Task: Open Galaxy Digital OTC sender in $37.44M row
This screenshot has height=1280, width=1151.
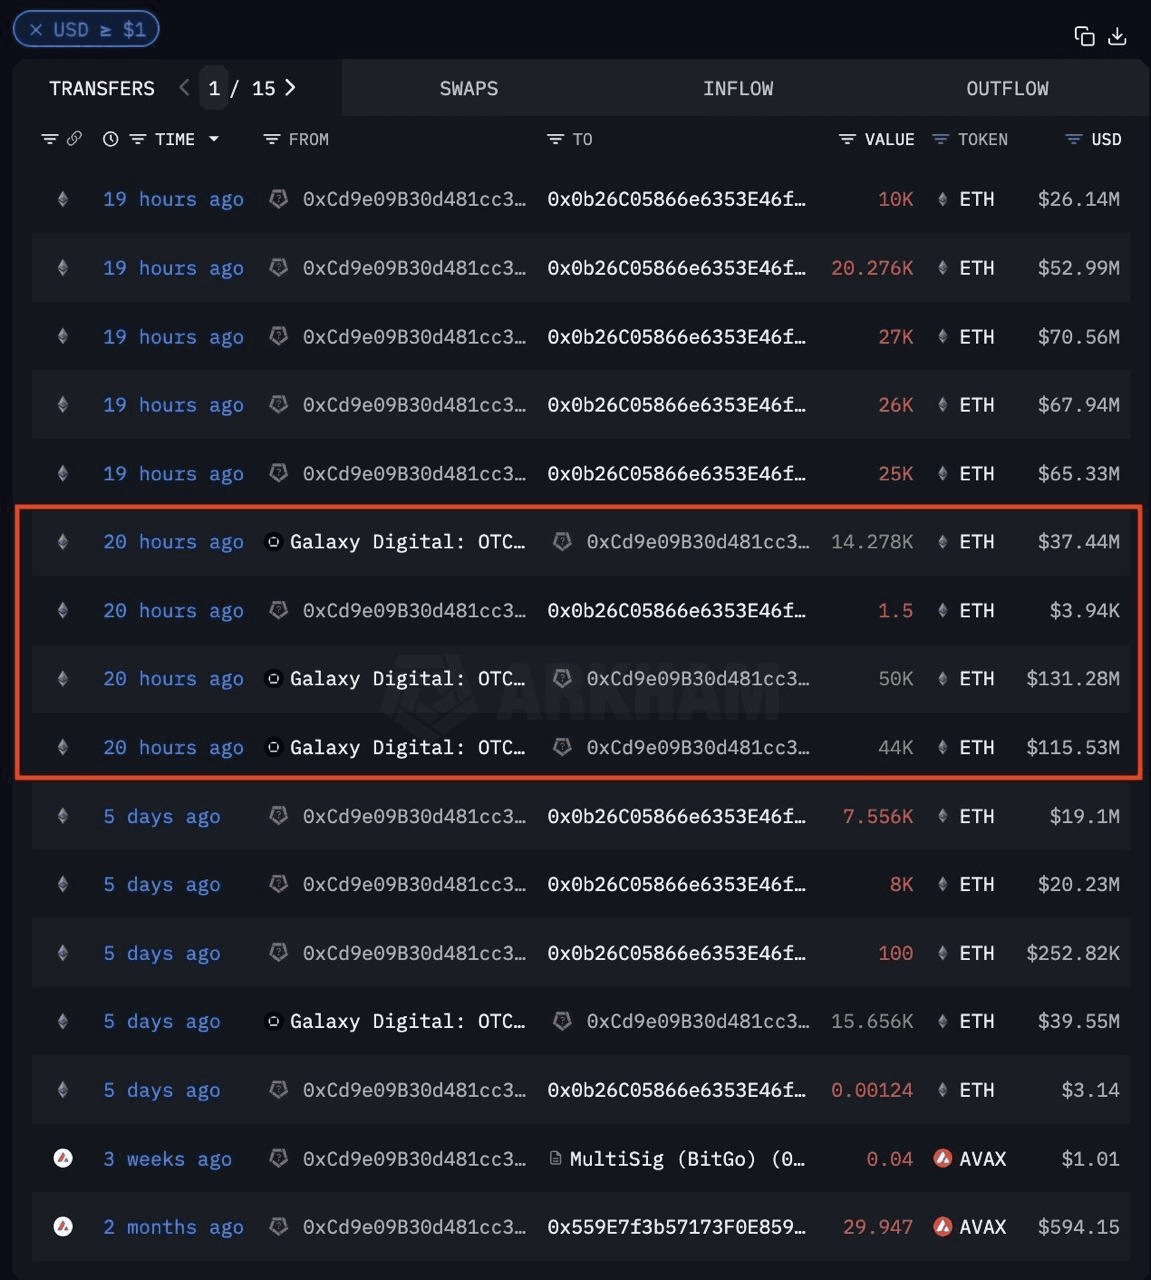Action: (407, 542)
